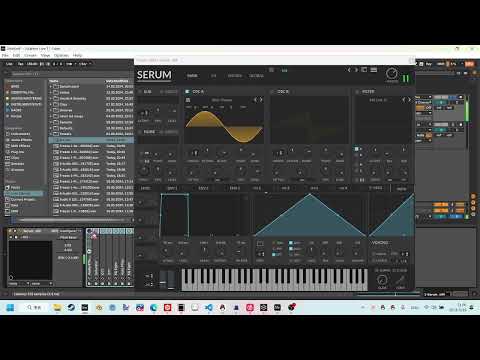Screen dimensions: 480x360
Task: Open Visual Studio Code from the taskbar
Action: click(209, 307)
